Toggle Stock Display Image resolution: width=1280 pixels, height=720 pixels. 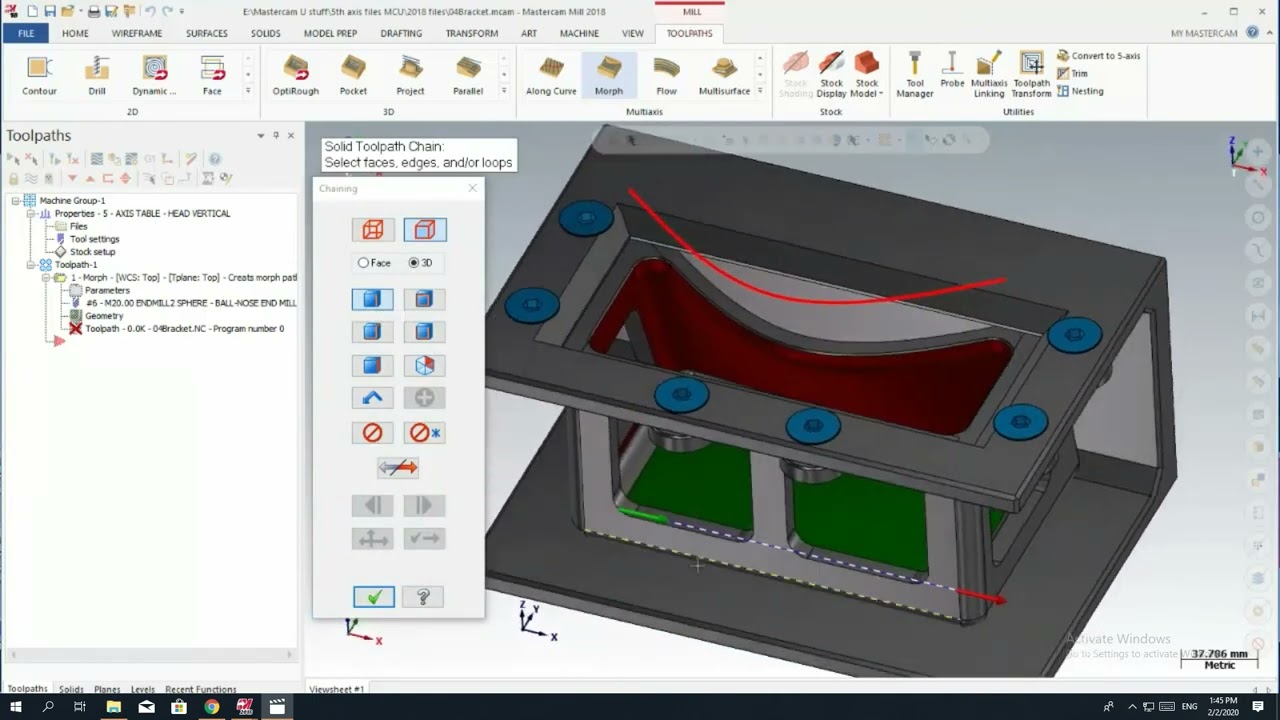(831, 75)
